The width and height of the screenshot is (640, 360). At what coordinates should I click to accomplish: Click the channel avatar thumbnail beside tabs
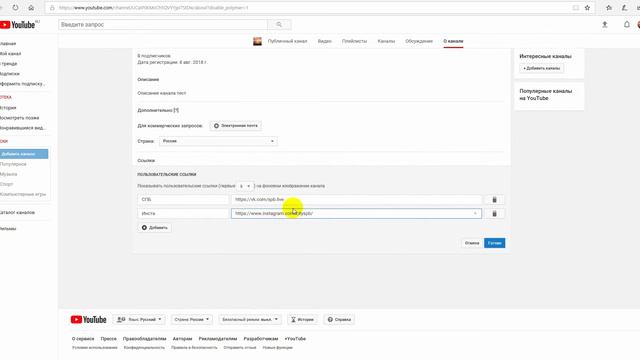click(257, 41)
